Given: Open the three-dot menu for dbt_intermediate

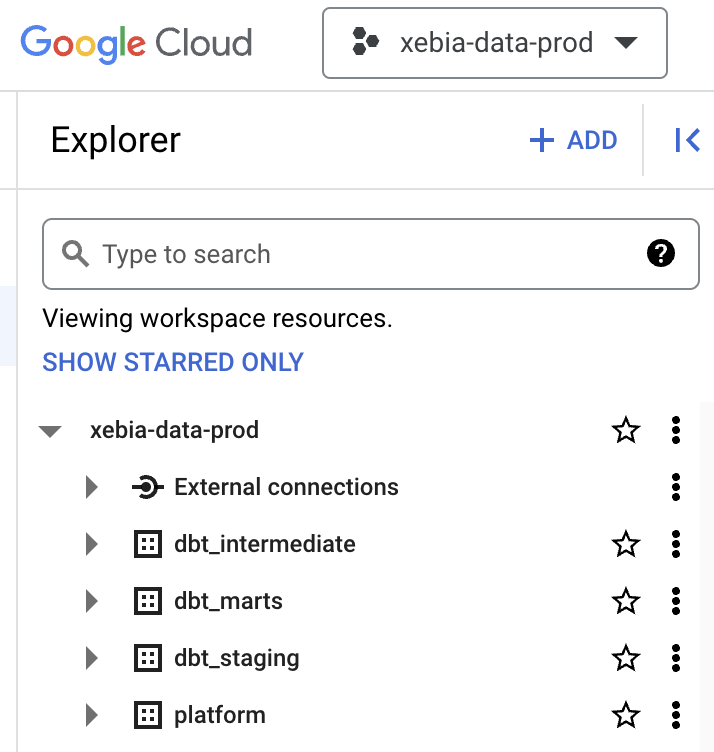Looking at the screenshot, I should (x=676, y=544).
